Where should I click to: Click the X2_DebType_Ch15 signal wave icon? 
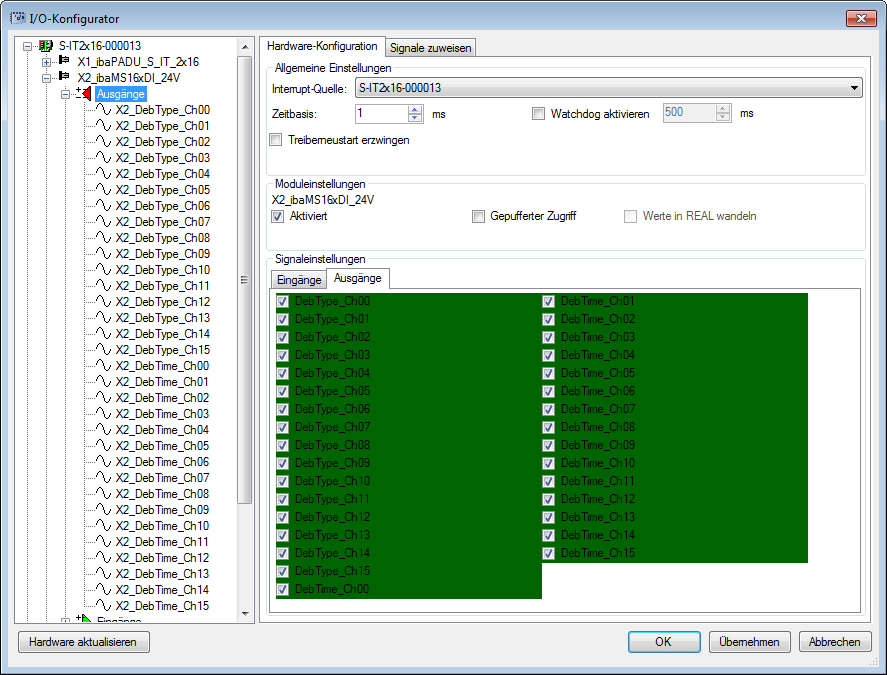[x=103, y=350]
